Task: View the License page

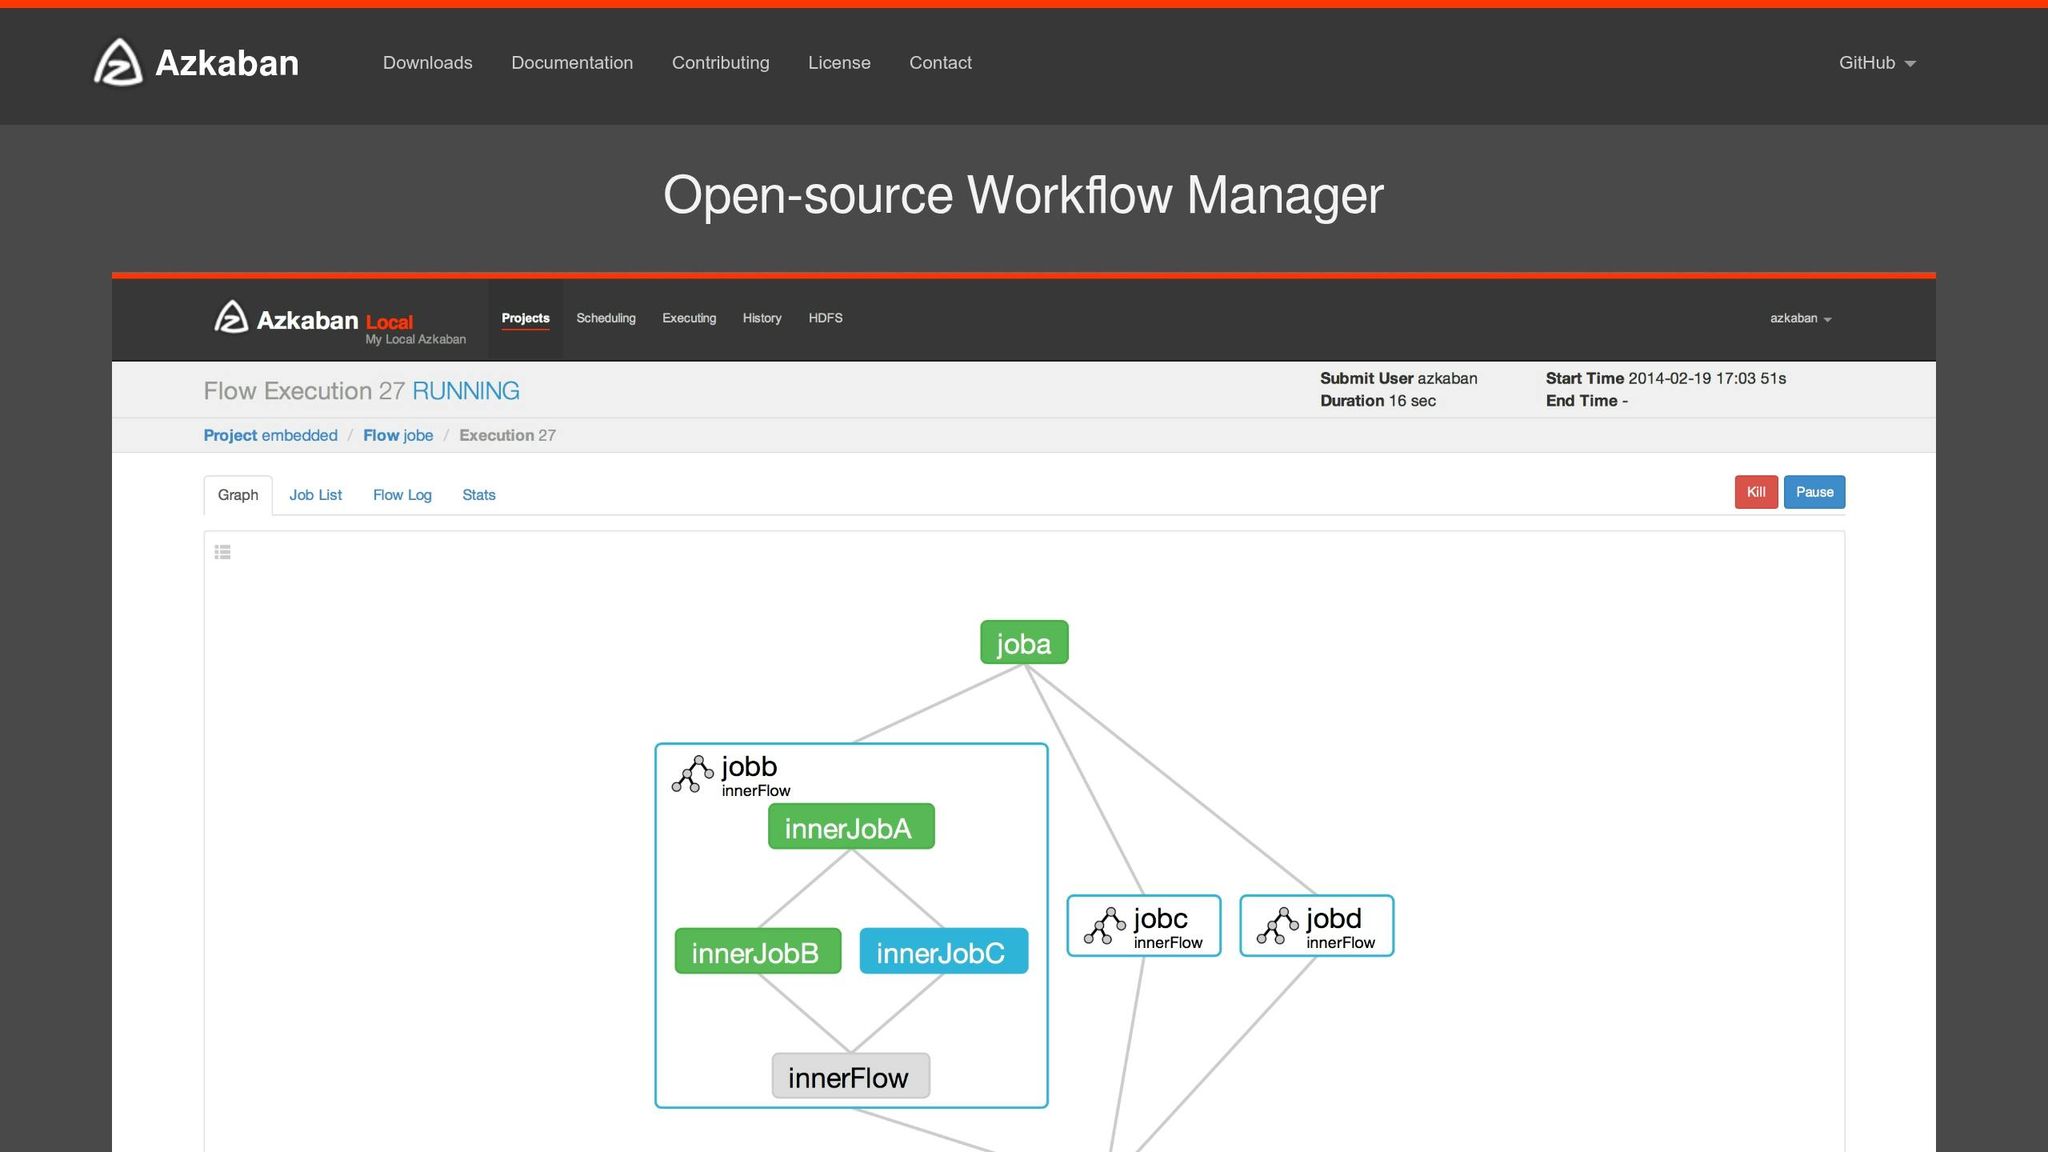Action: click(x=839, y=63)
